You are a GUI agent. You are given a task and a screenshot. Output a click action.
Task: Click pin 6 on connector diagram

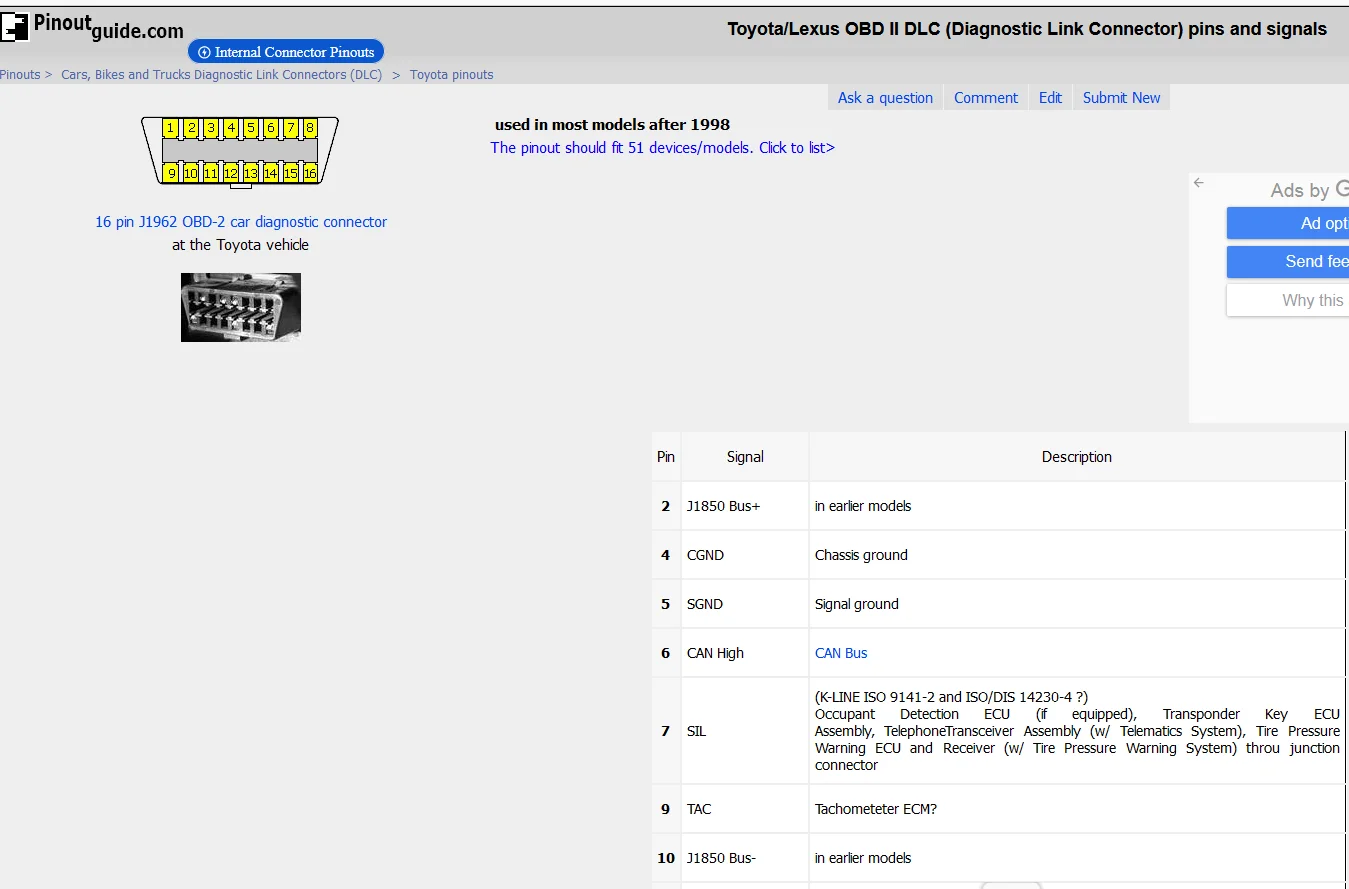[270, 128]
